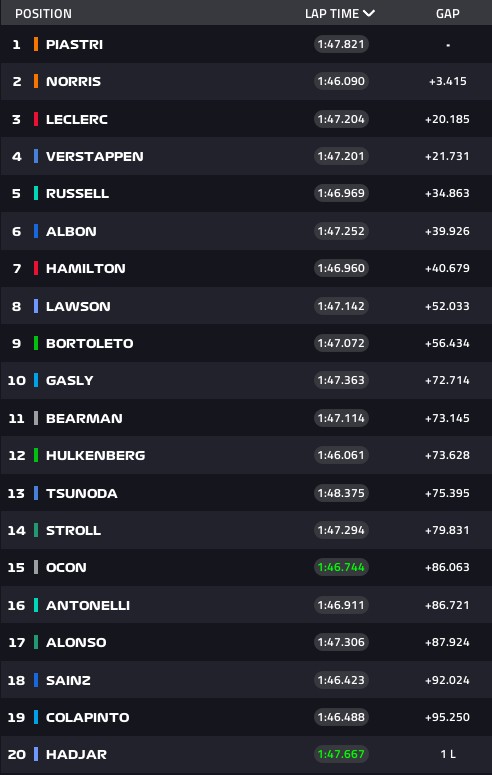This screenshot has height=775, width=492.
Task: Open driver VERSTAPPEN row
Action: pos(246,156)
